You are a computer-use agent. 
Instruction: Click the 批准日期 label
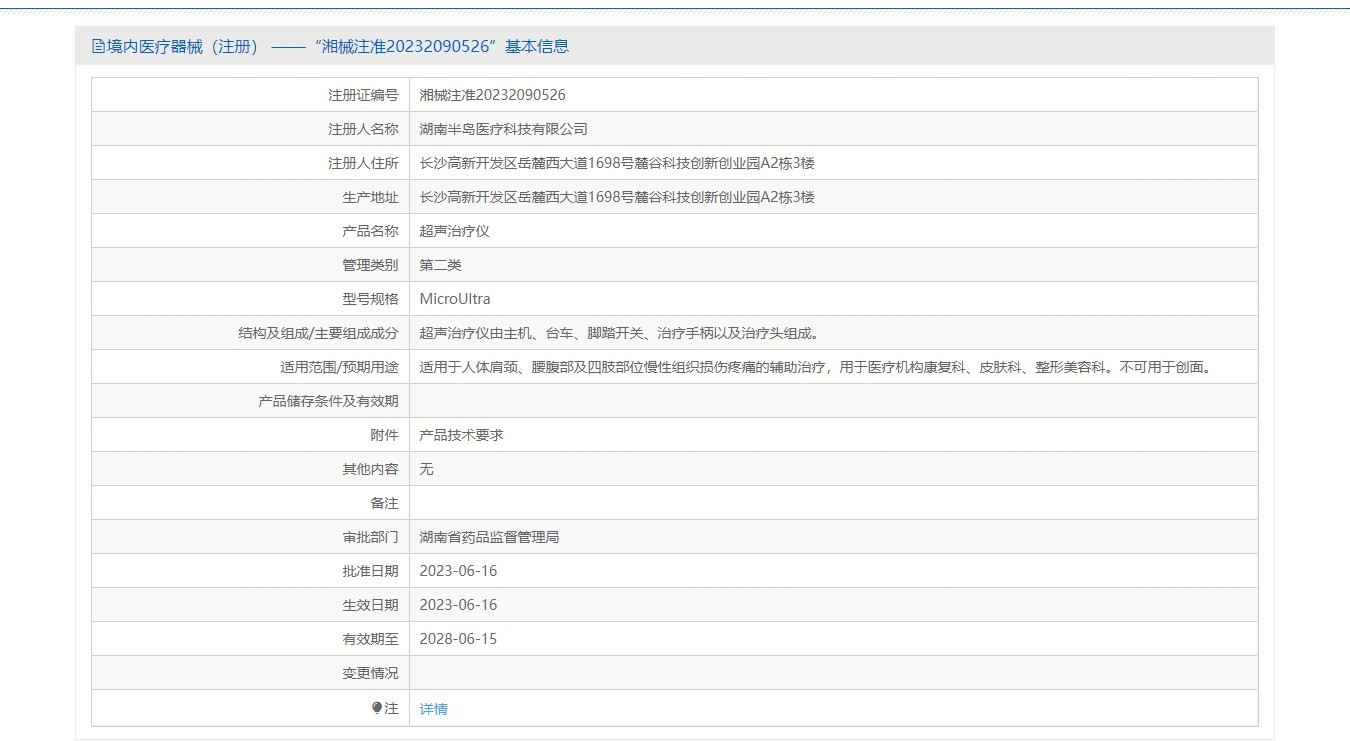point(370,571)
